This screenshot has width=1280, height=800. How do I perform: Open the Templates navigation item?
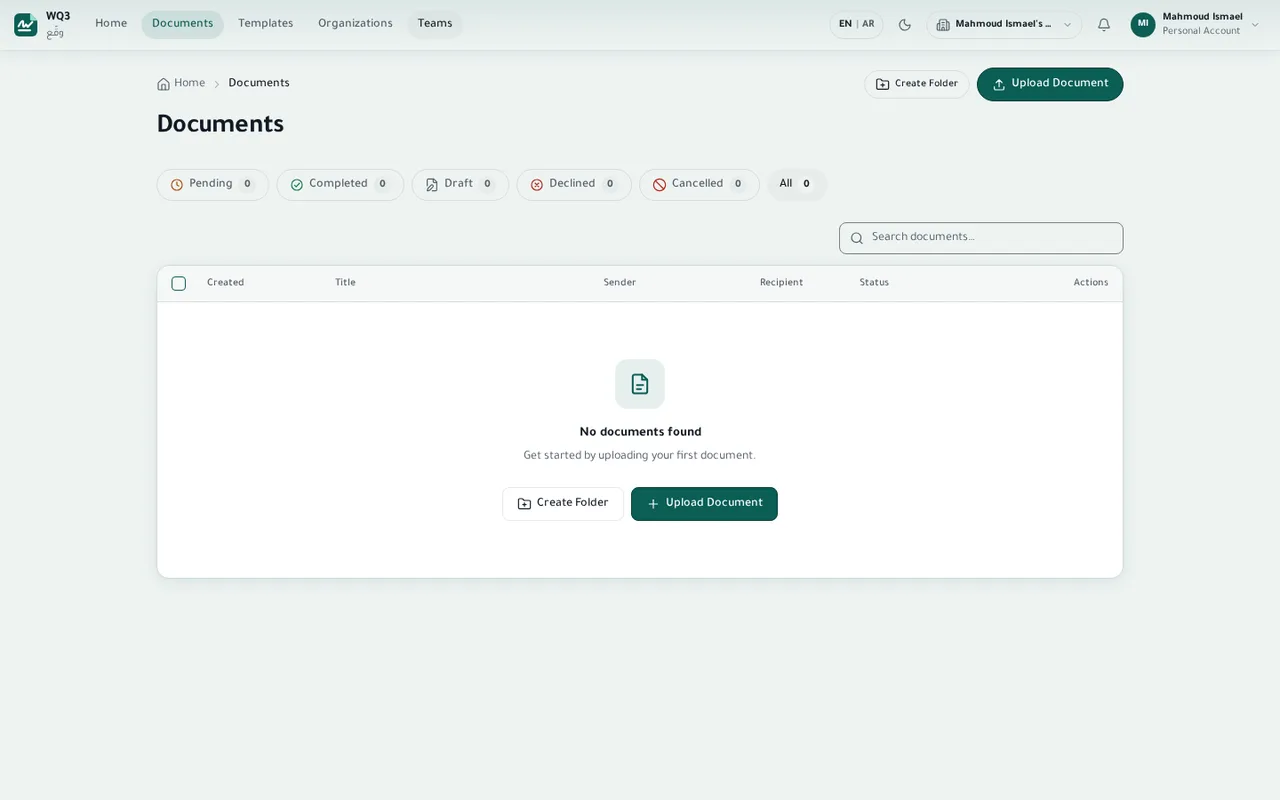pos(266,24)
